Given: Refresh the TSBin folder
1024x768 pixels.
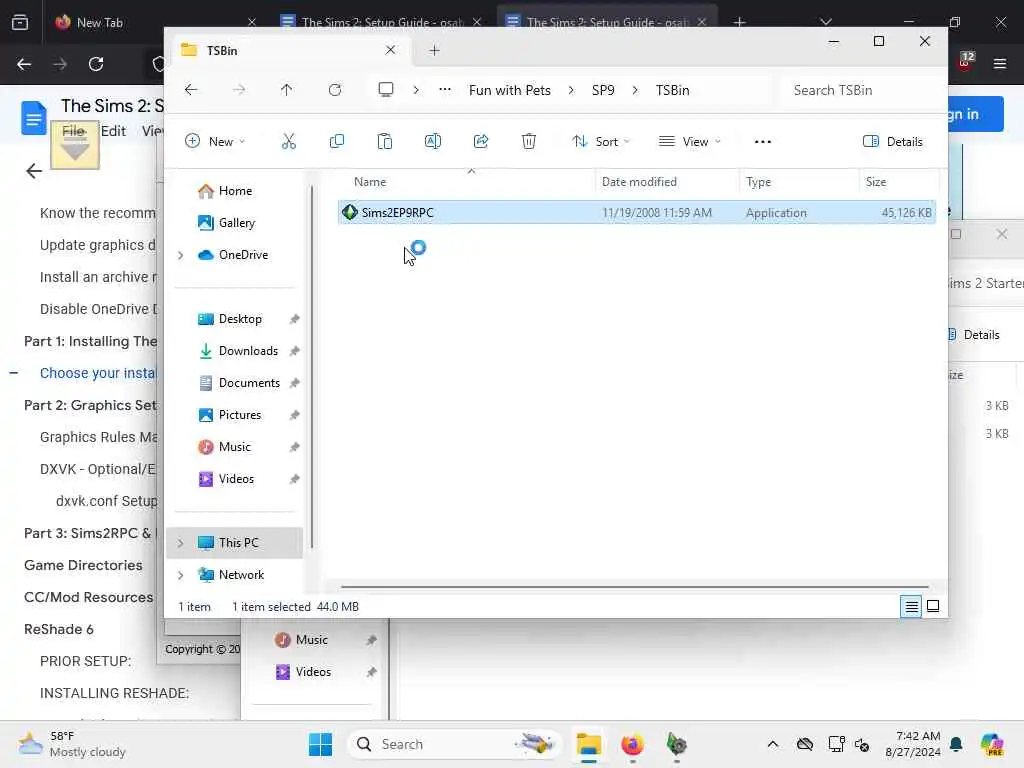Looking at the screenshot, I should click(335, 90).
